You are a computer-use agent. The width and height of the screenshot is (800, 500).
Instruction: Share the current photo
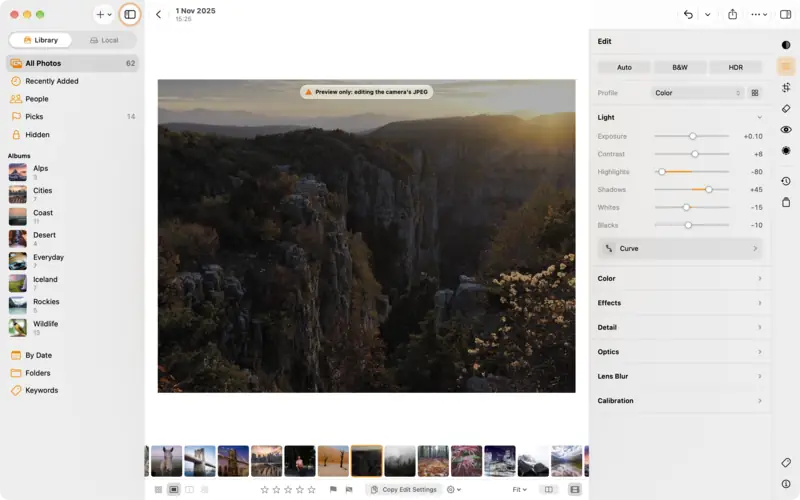coord(732,14)
